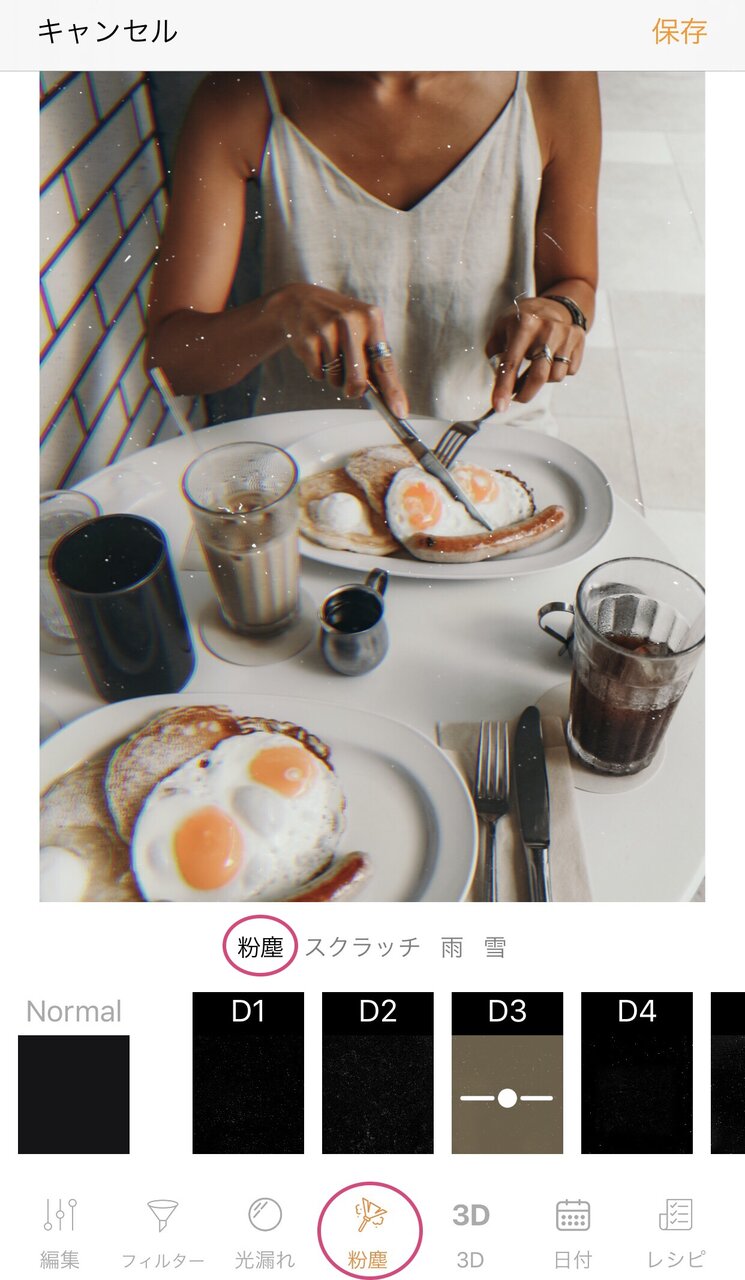Open the フィルター funnel icon
745x1280 pixels.
click(162, 1216)
